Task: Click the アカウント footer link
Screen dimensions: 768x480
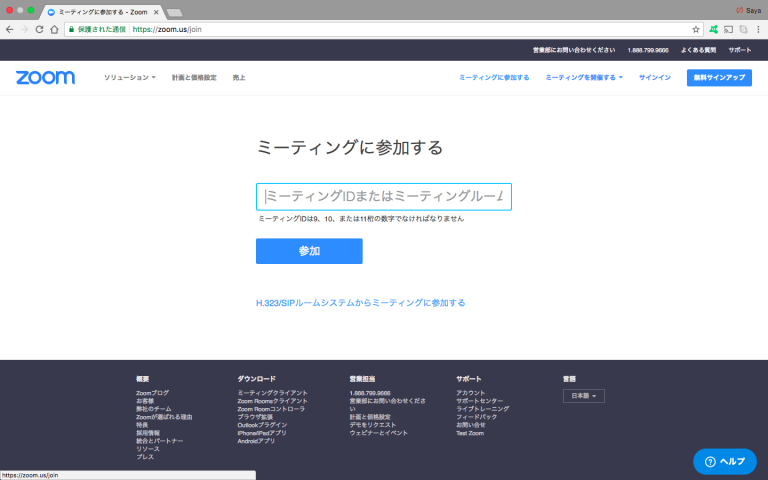Action: [470, 393]
